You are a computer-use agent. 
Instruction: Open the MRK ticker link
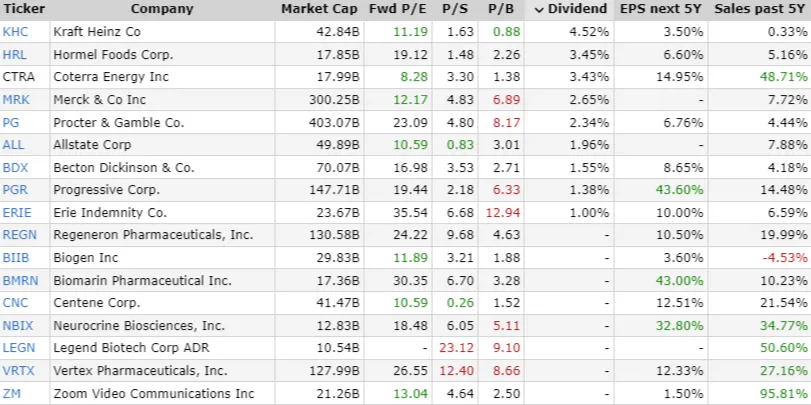point(16,100)
